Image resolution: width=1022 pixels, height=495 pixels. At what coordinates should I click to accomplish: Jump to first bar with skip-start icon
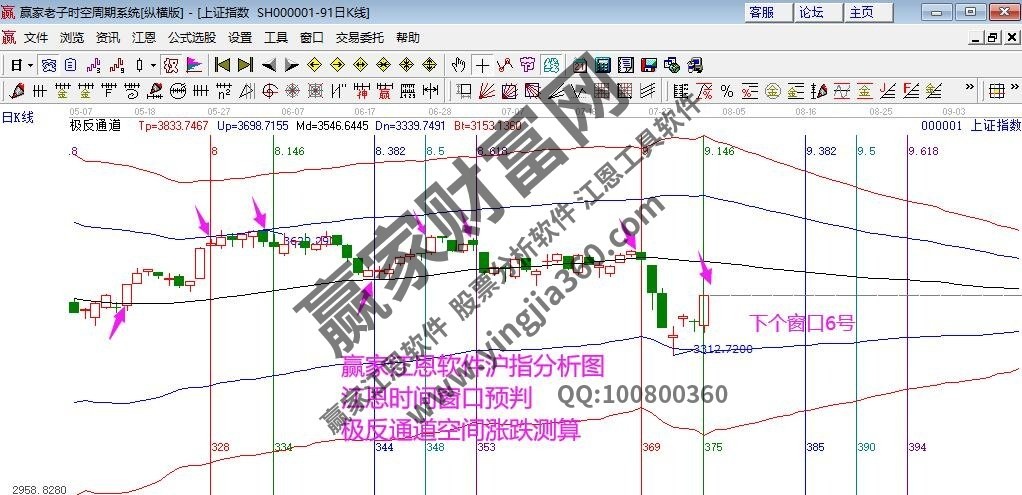(x=222, y=65)
